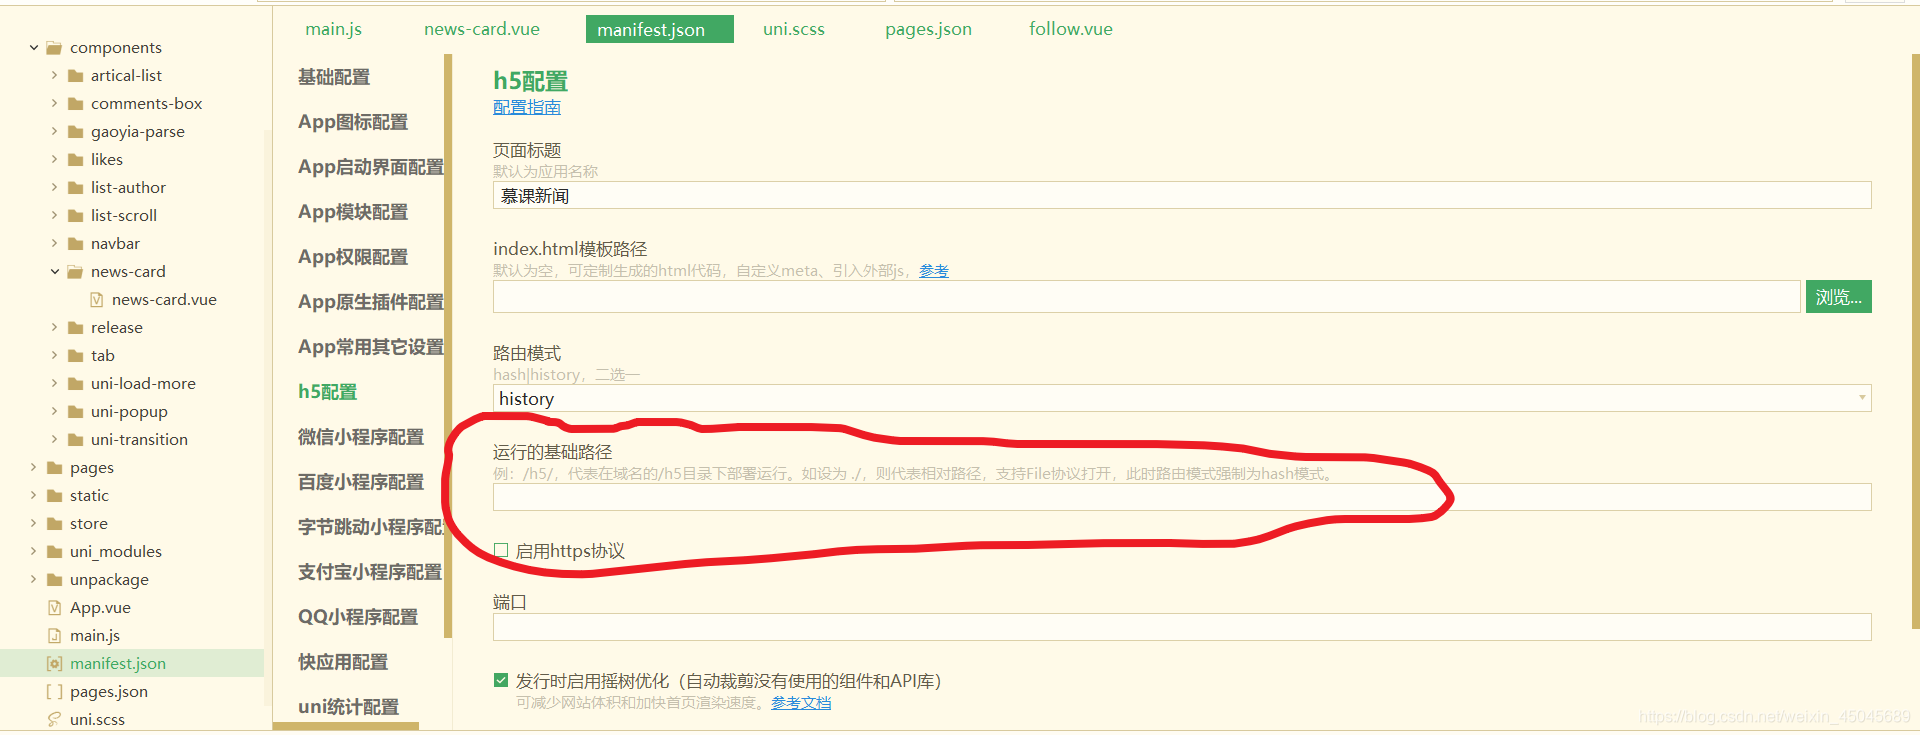Open the 参考 link under index.html模板路径
This screenshot has width=1920, height=735.
pos(934,271)
